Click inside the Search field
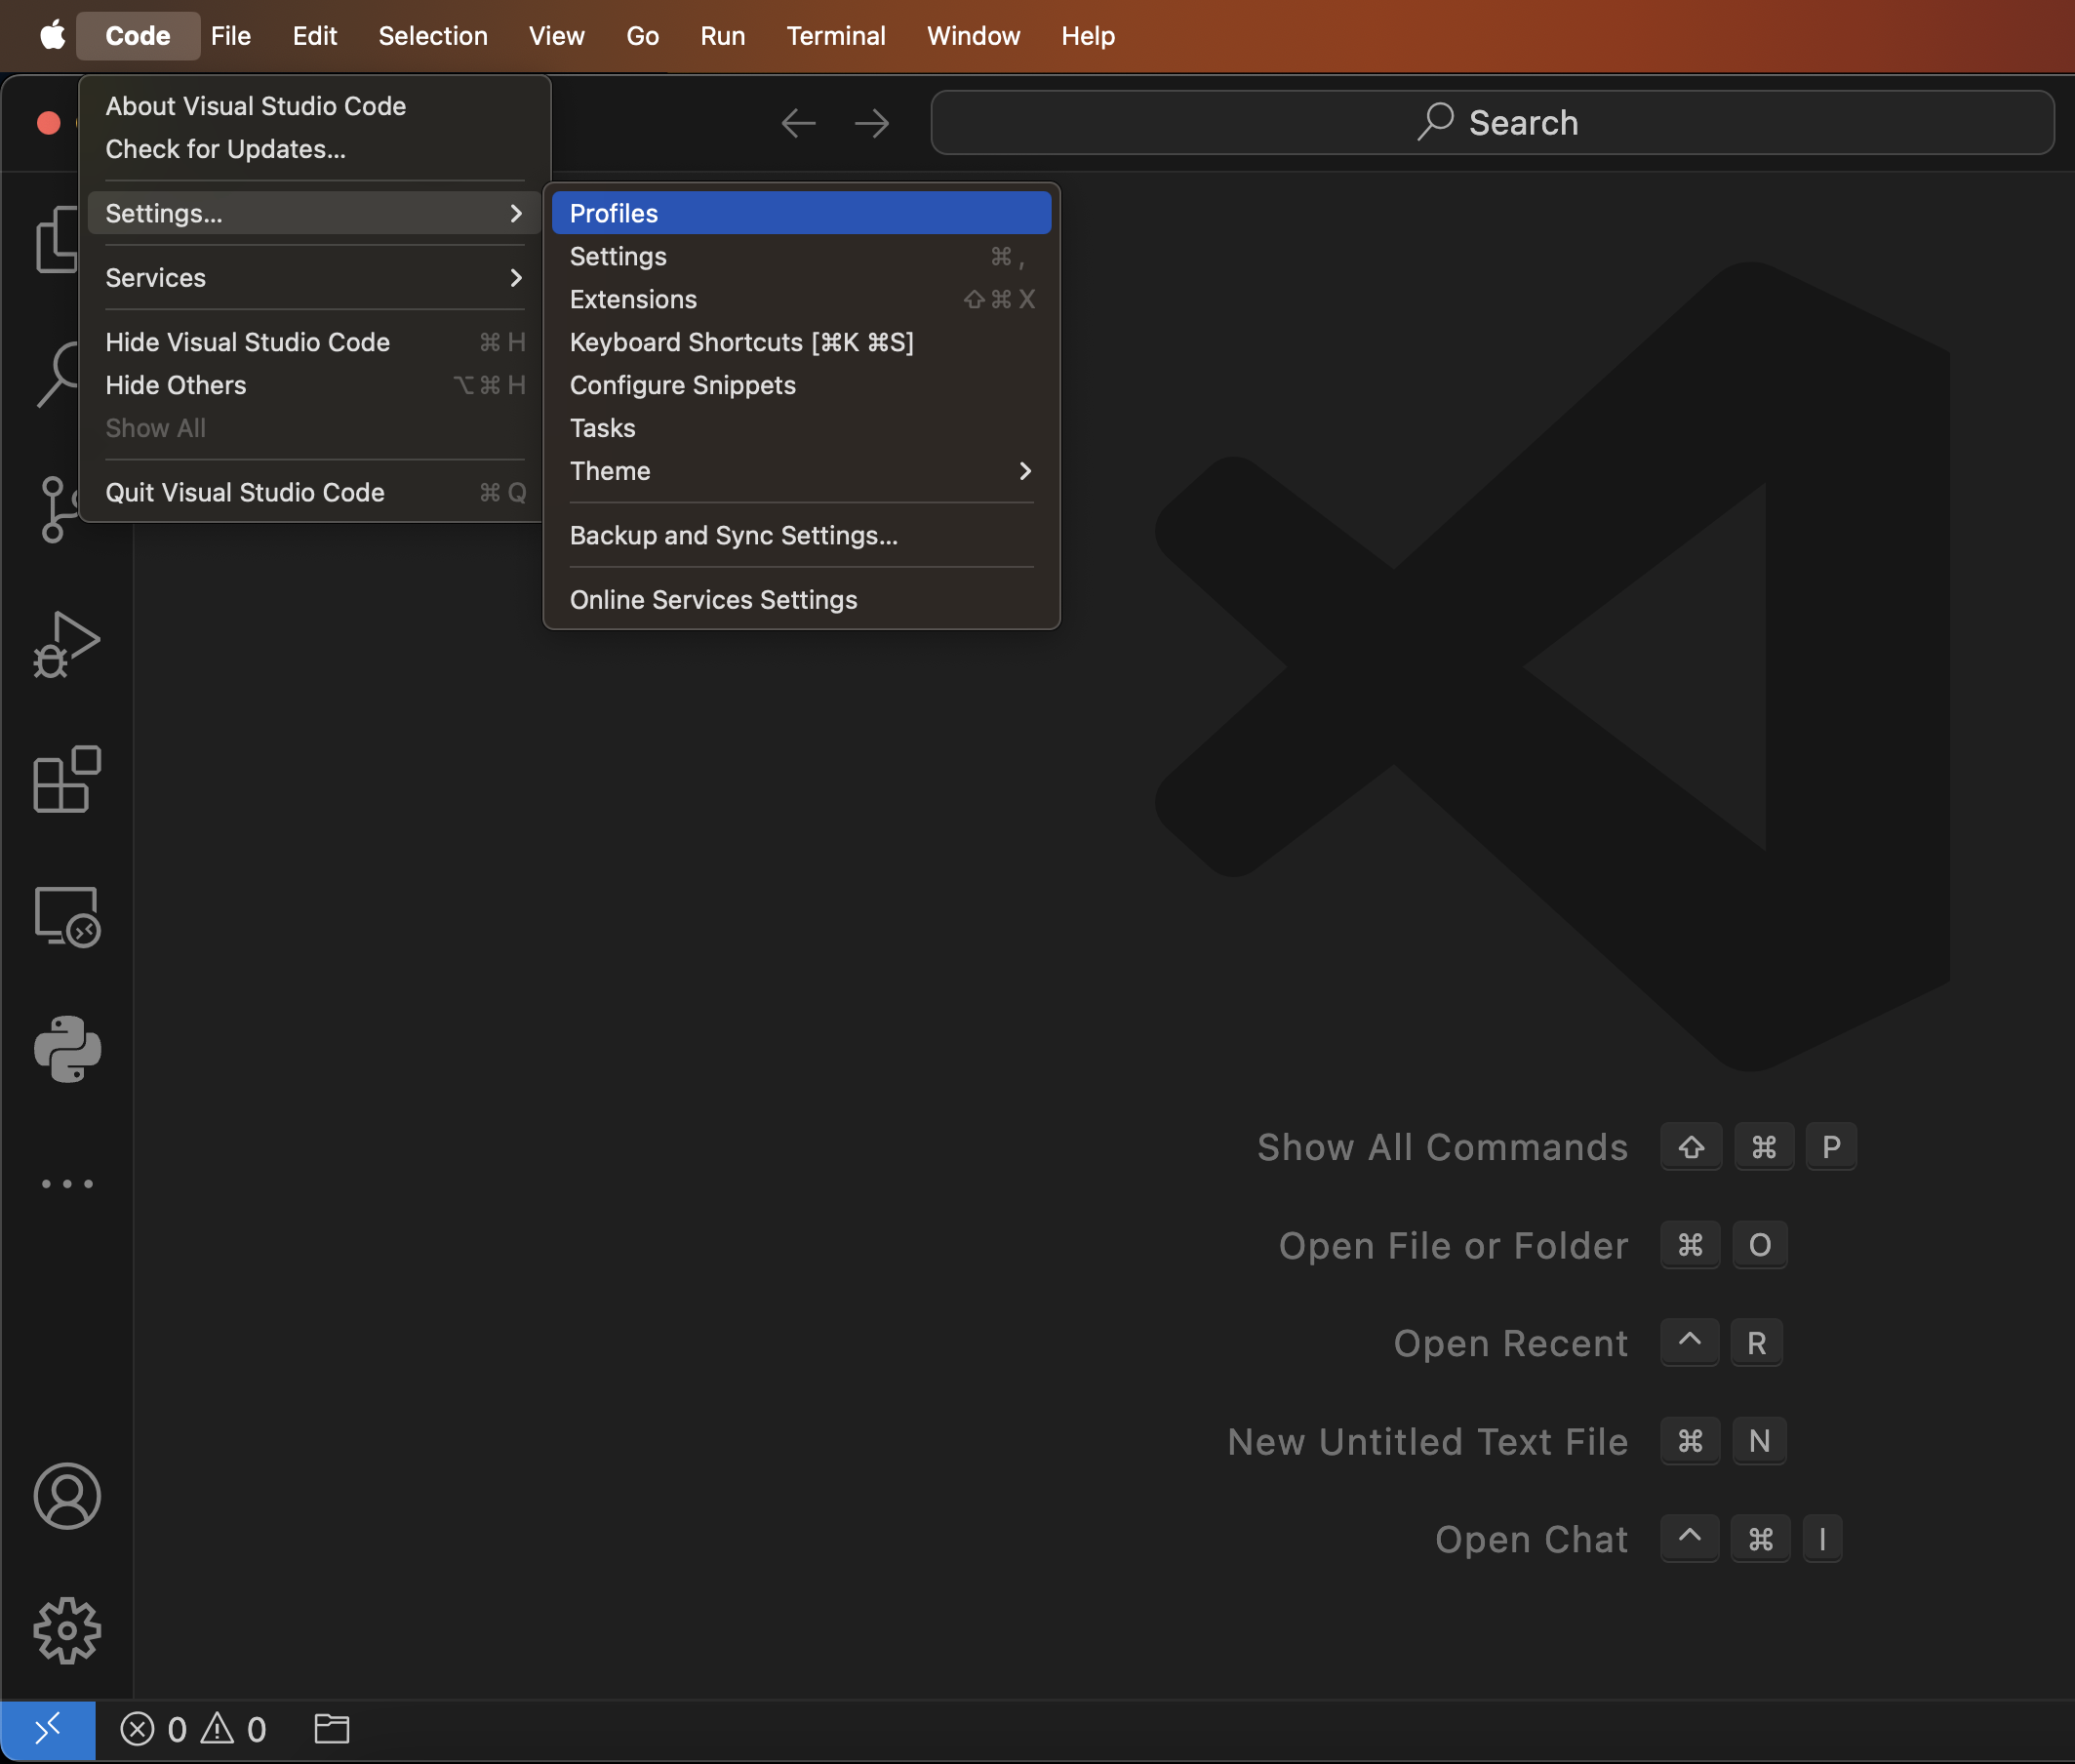Viewport: 2075px width, 1764px height. [x=1494, y=122]
